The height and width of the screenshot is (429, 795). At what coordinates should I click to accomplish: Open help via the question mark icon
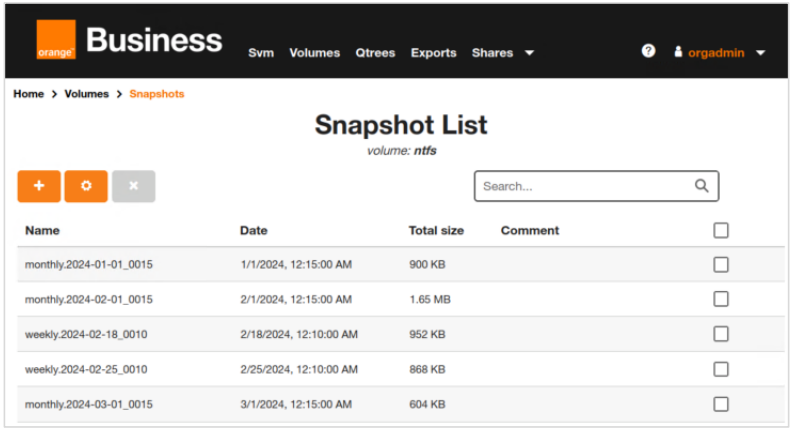[648, 51]
